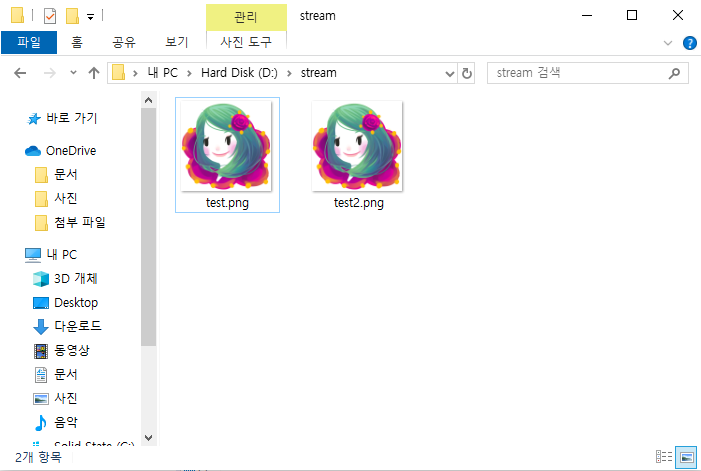The height and width of the screenshot is (471, 701).
Task: Click the folder icon in the address bar
Action: [118, 72]
